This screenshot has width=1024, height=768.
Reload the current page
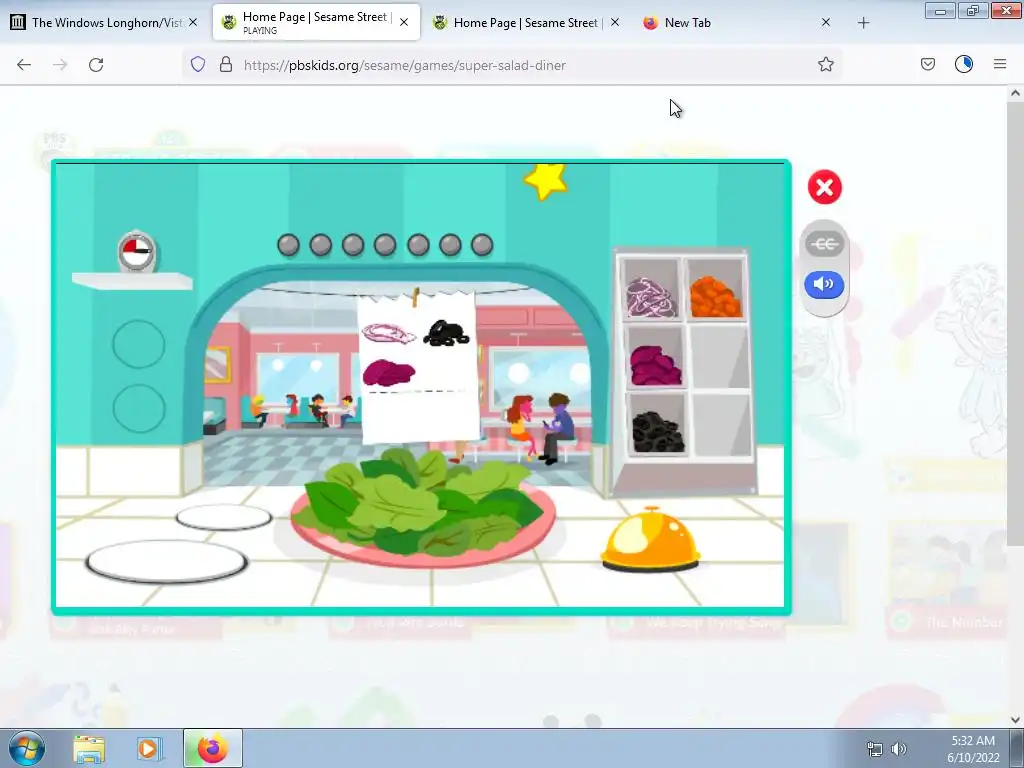coord(96,65)
